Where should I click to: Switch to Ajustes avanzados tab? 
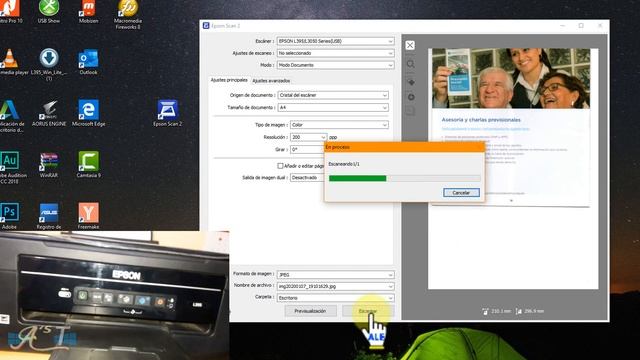[x=271, y=81]
